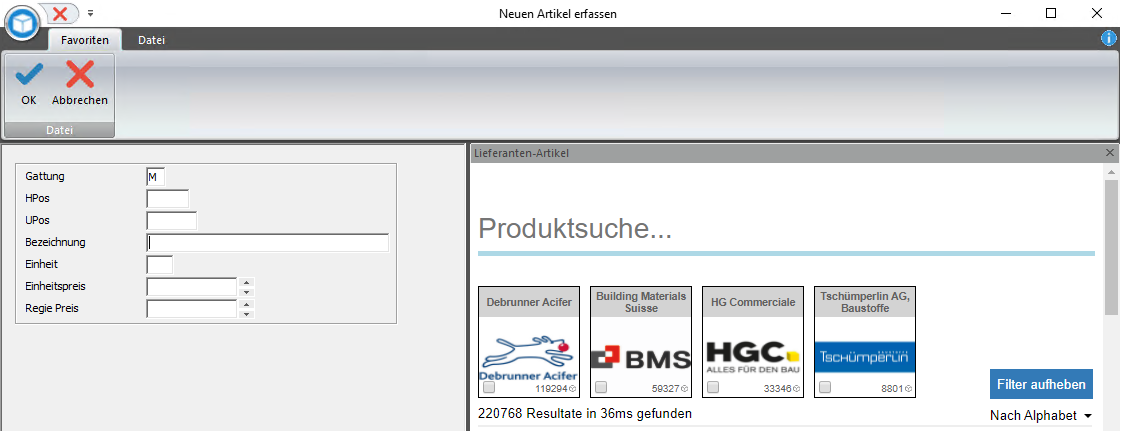Click into the Bezeichnung text field

[x=267, y=242]
